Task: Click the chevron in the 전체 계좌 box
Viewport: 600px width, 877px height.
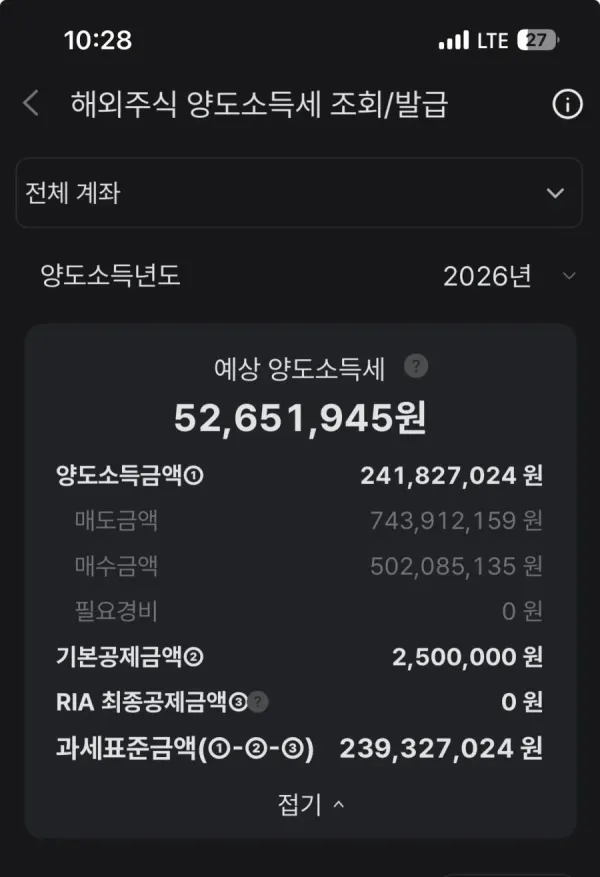Action: [x=555, y=193]
